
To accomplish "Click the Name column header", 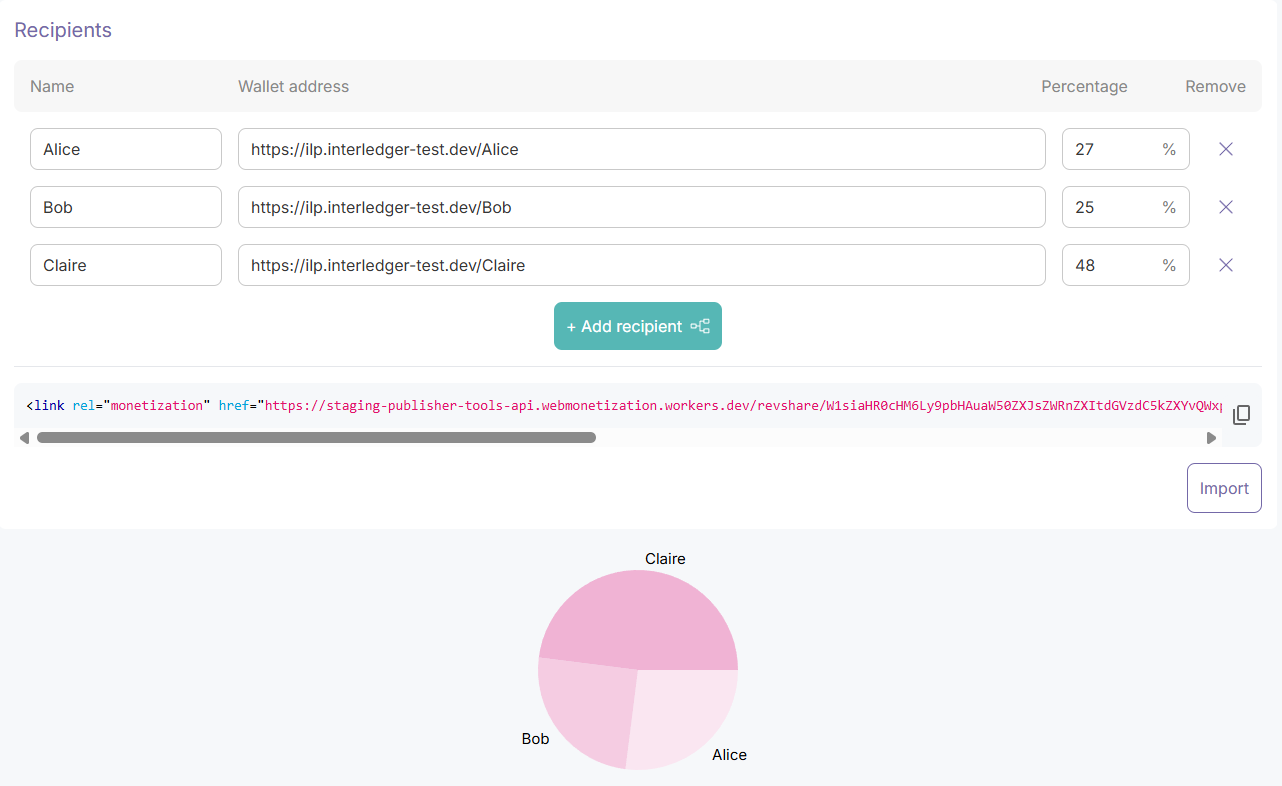I will pos(52,86).
